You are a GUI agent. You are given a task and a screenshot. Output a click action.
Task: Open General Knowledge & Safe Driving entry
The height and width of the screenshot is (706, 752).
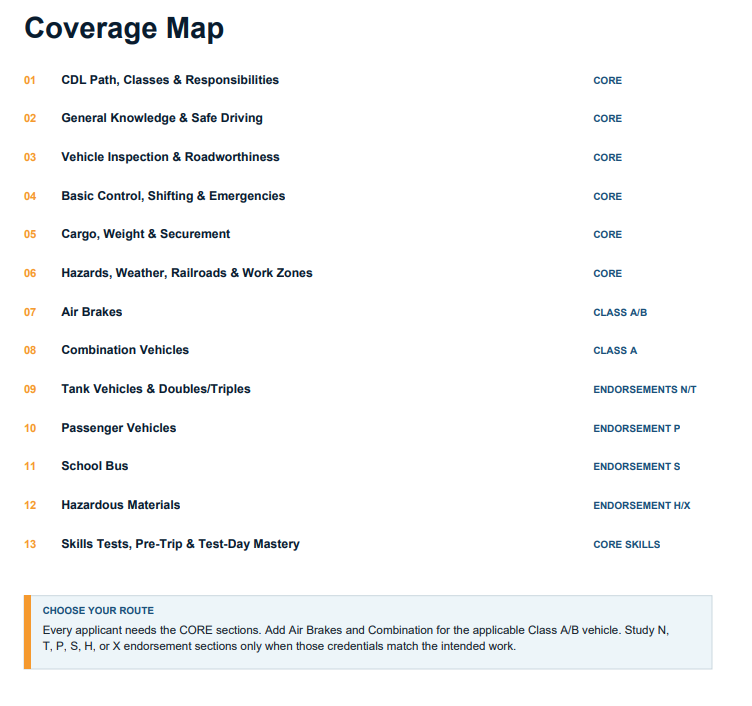(162, 118)
